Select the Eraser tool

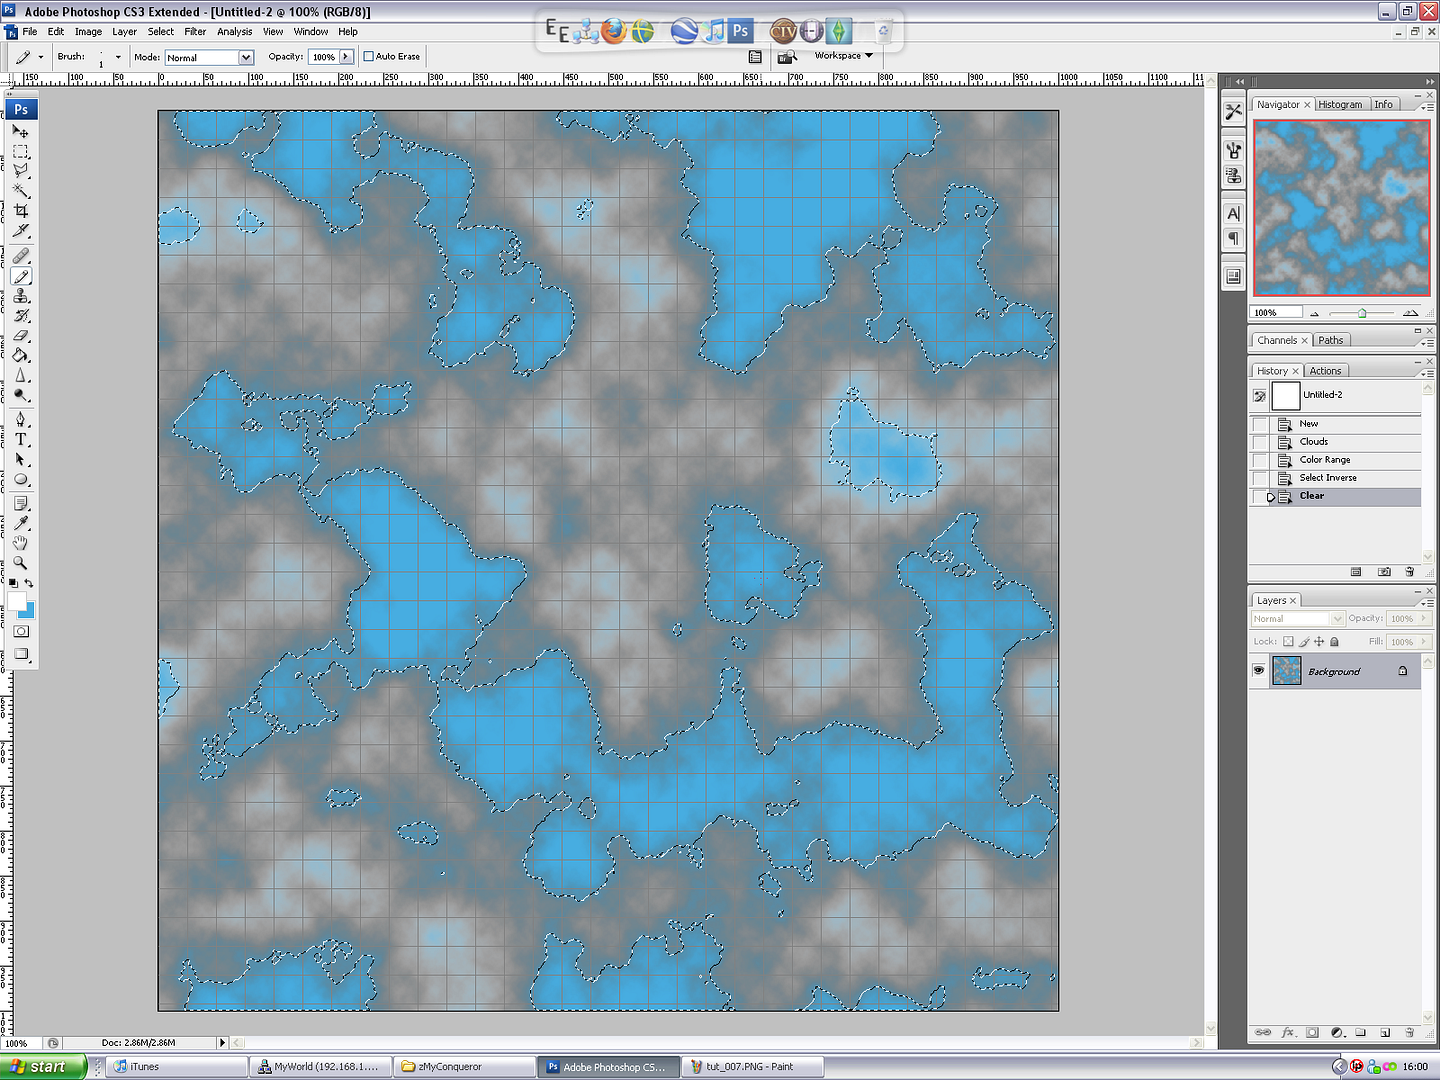pos(20,336)
